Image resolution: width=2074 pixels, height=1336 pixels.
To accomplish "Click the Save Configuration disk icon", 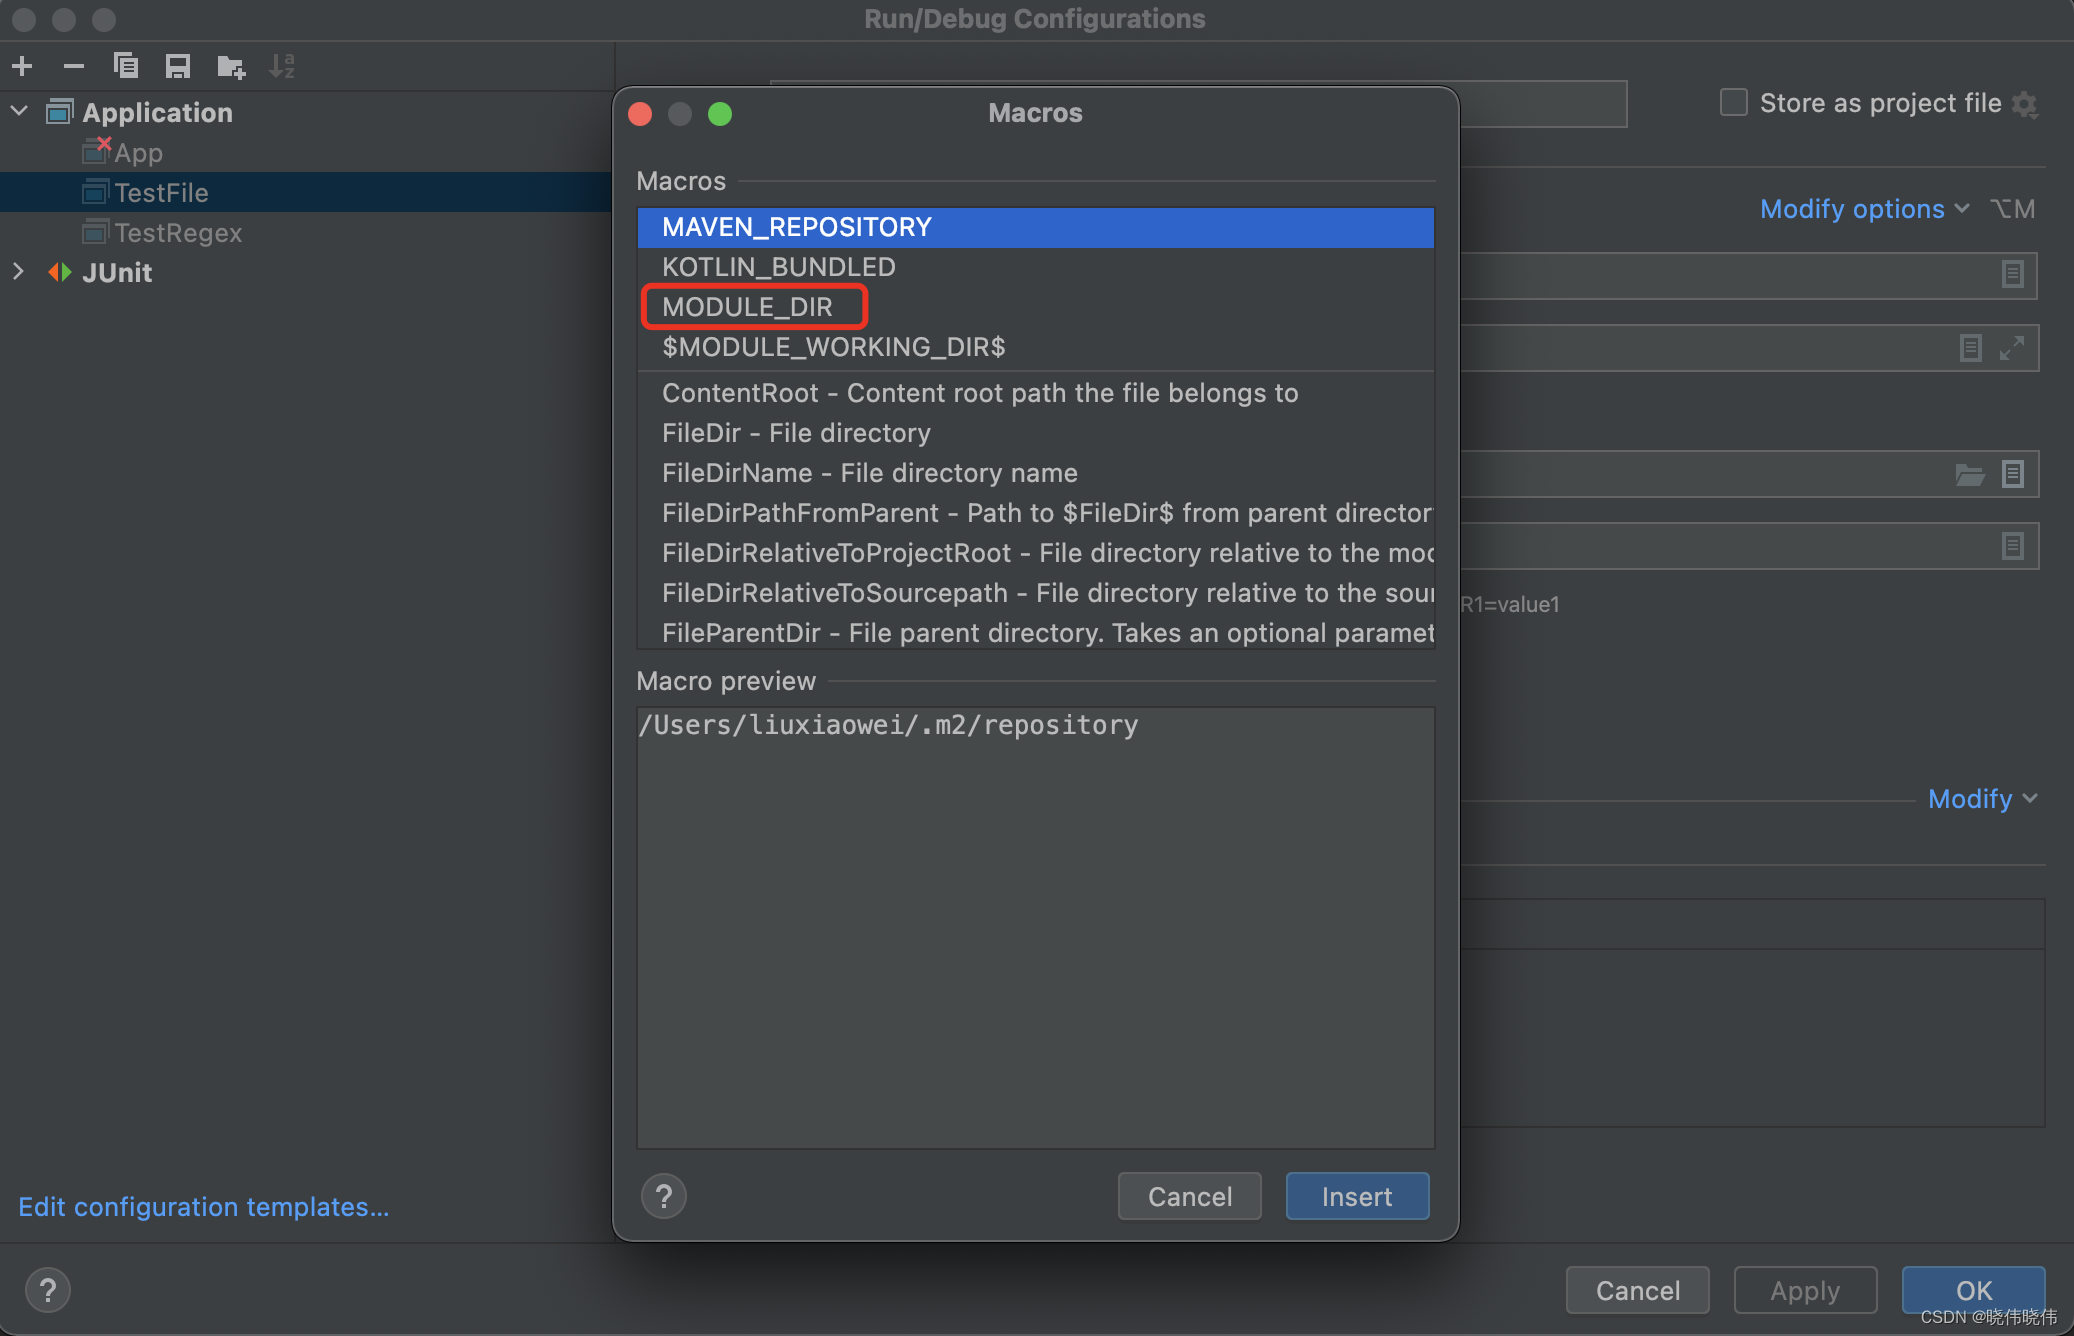I will coord(178,66).
